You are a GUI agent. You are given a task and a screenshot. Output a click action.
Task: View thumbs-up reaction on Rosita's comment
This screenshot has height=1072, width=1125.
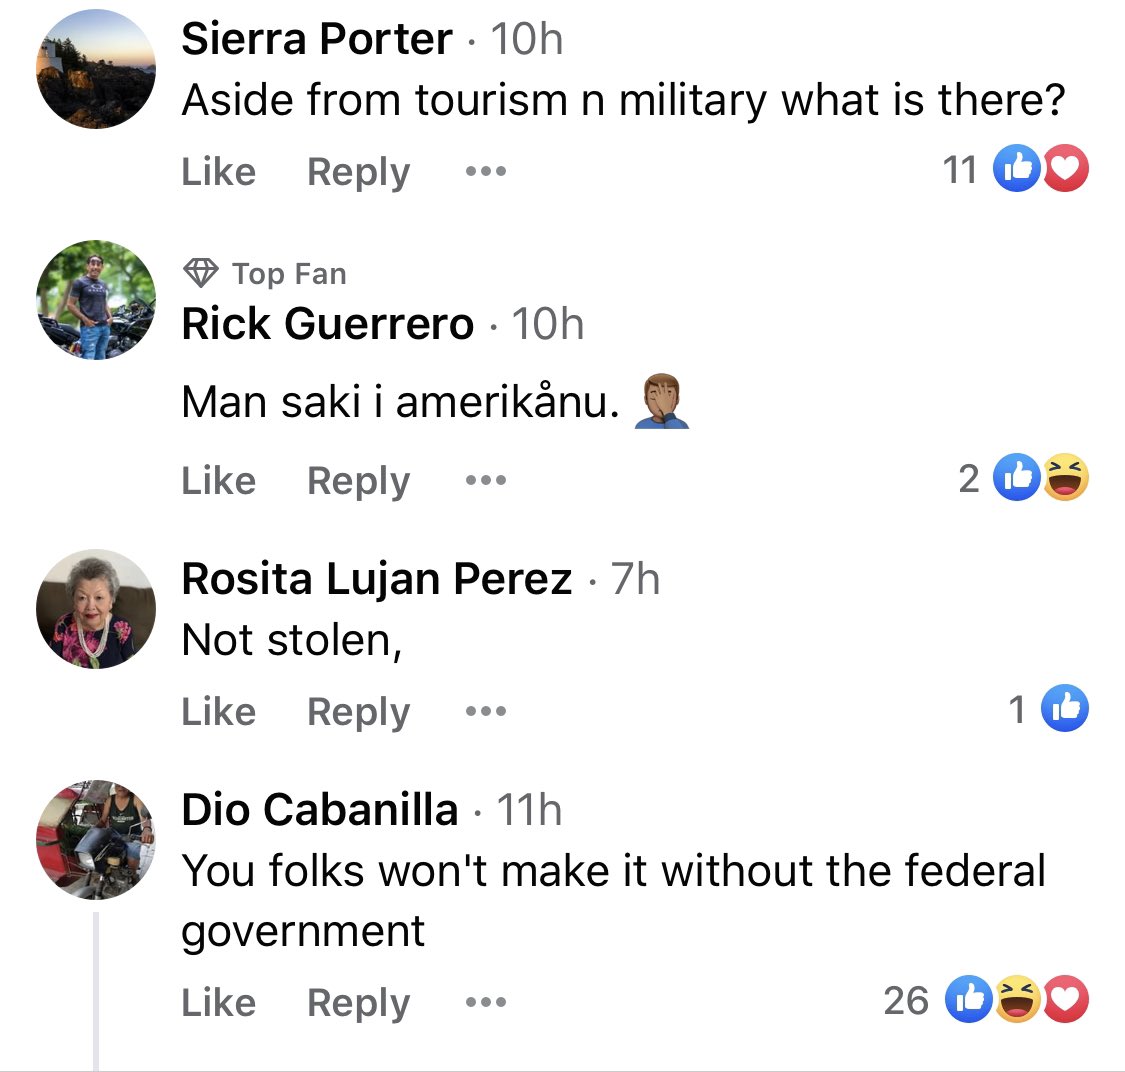[x=1065, y=708]
